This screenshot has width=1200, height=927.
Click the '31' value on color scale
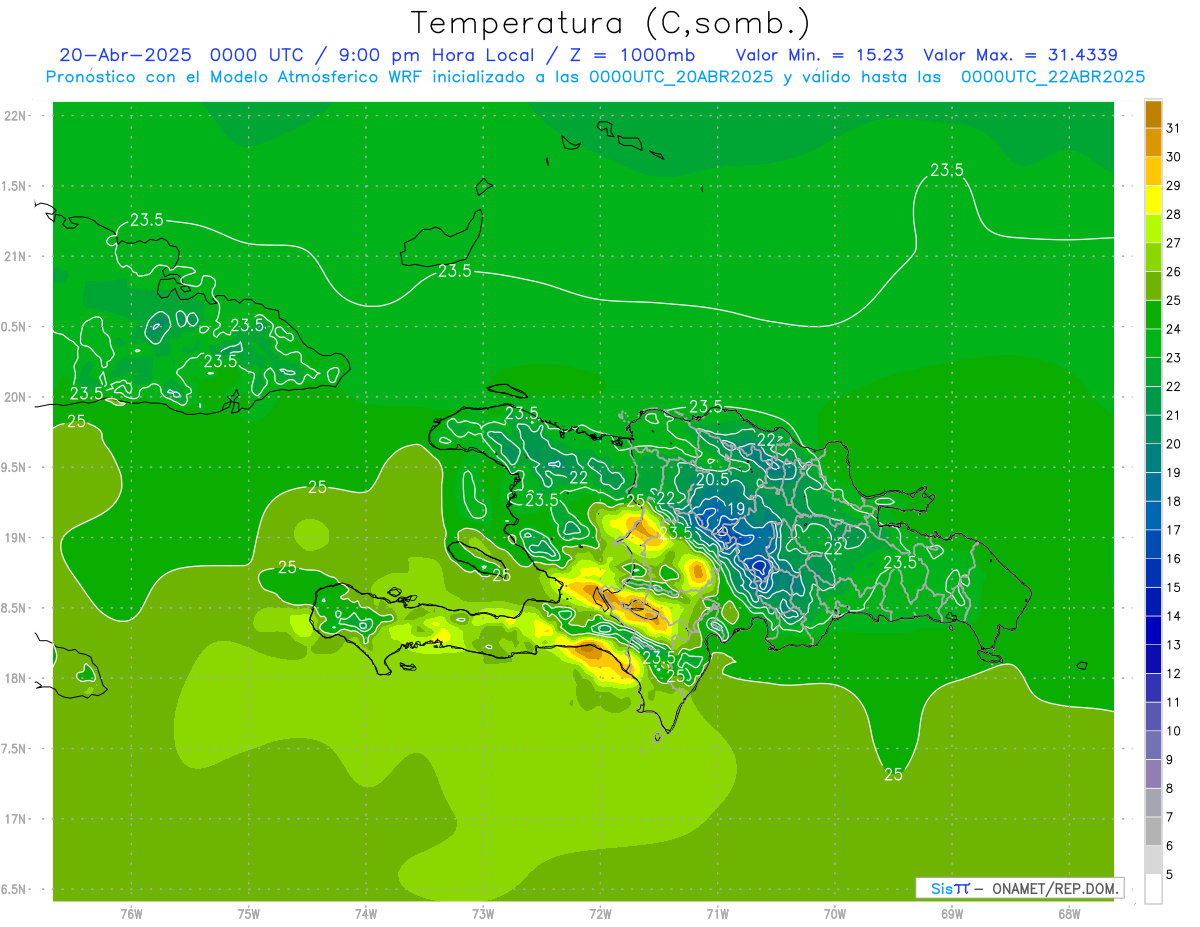pyautogui.click(x=1174, y=128)
